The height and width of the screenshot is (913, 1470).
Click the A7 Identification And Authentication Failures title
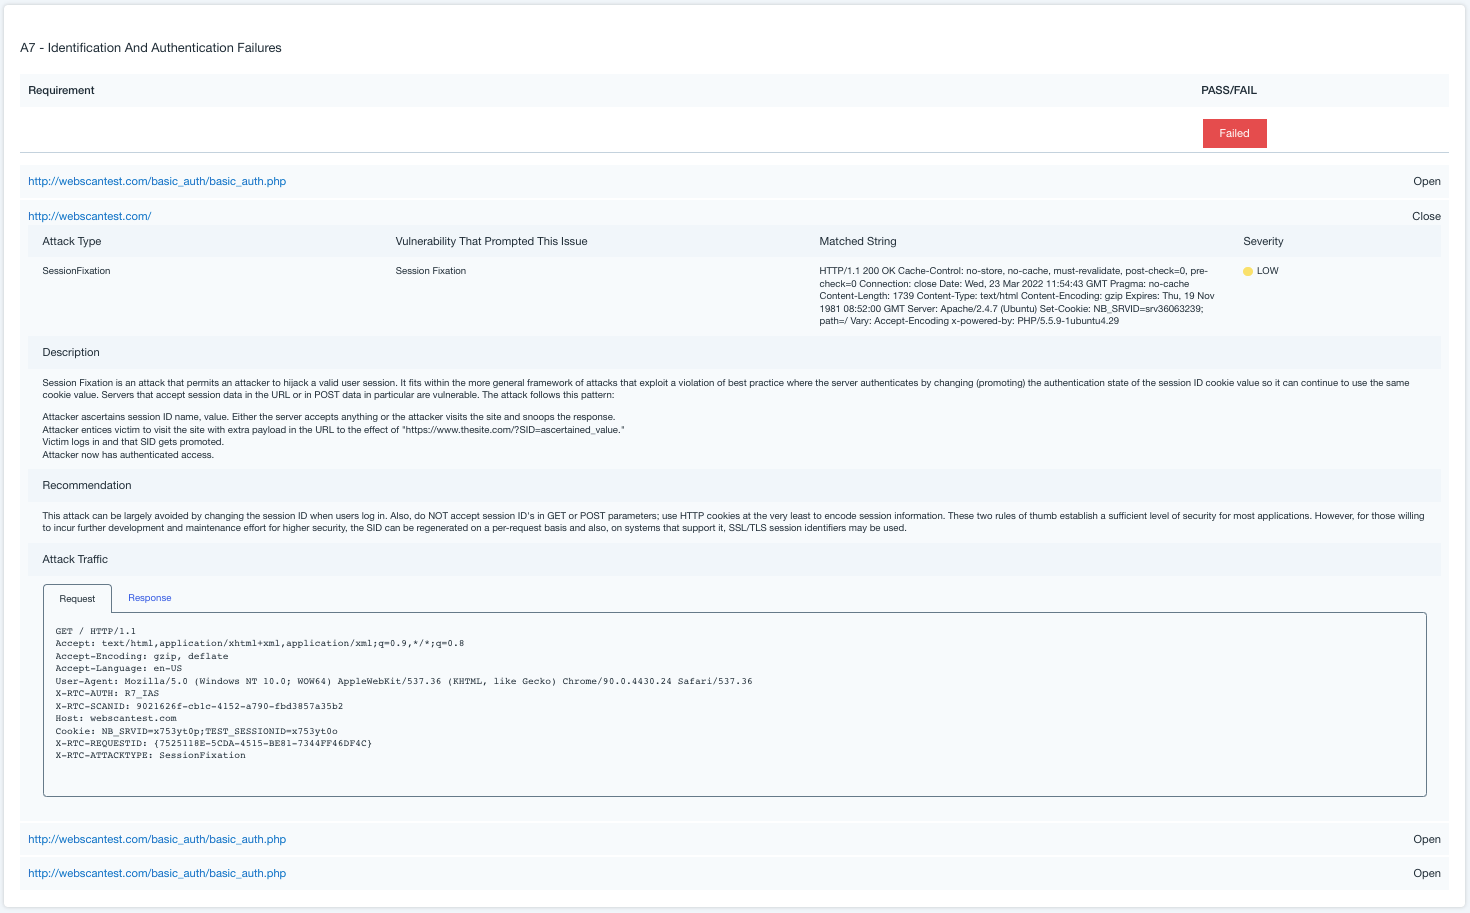coord(151,47)
